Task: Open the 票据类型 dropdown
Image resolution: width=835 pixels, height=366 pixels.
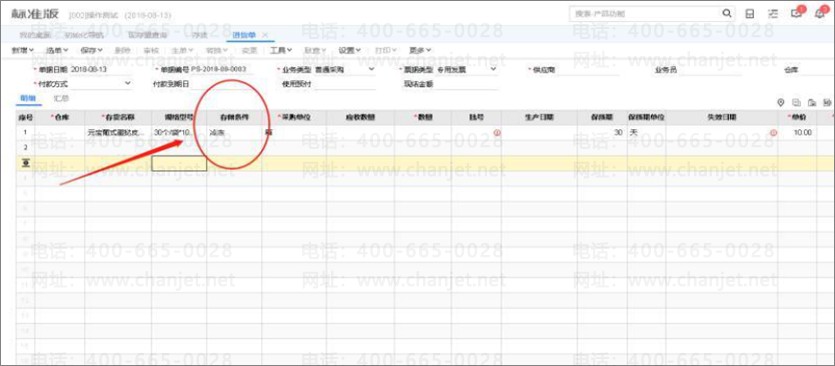Action: [x=493, y=69]
